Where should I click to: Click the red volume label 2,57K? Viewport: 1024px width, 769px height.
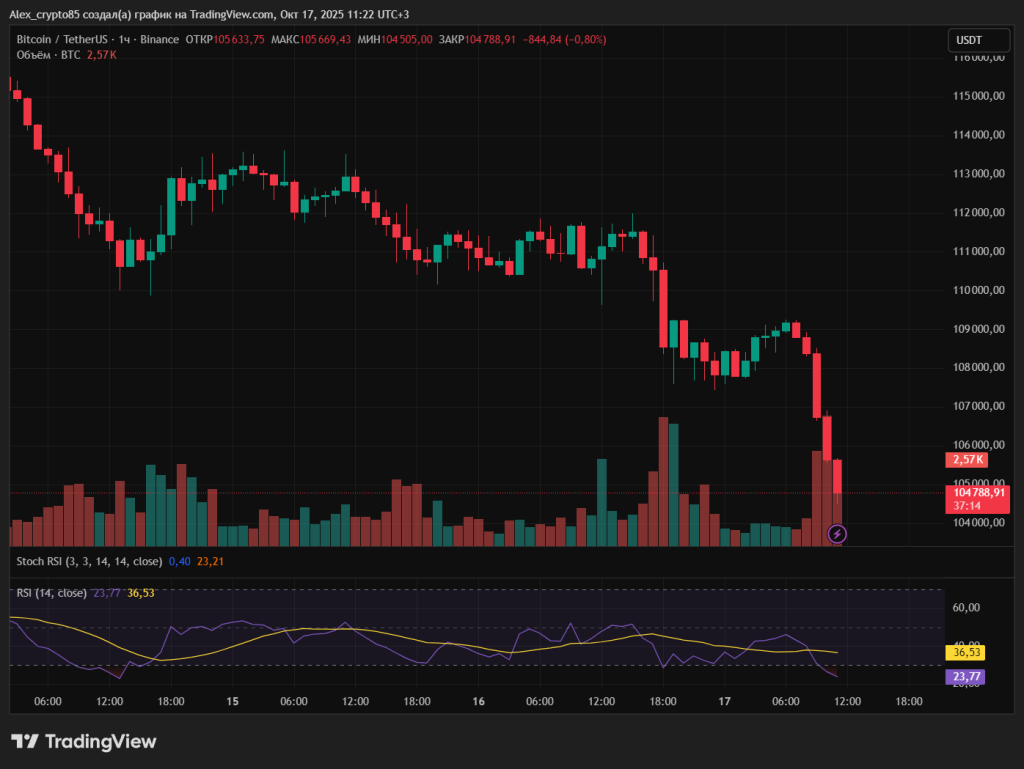click(x=966, y=460)
